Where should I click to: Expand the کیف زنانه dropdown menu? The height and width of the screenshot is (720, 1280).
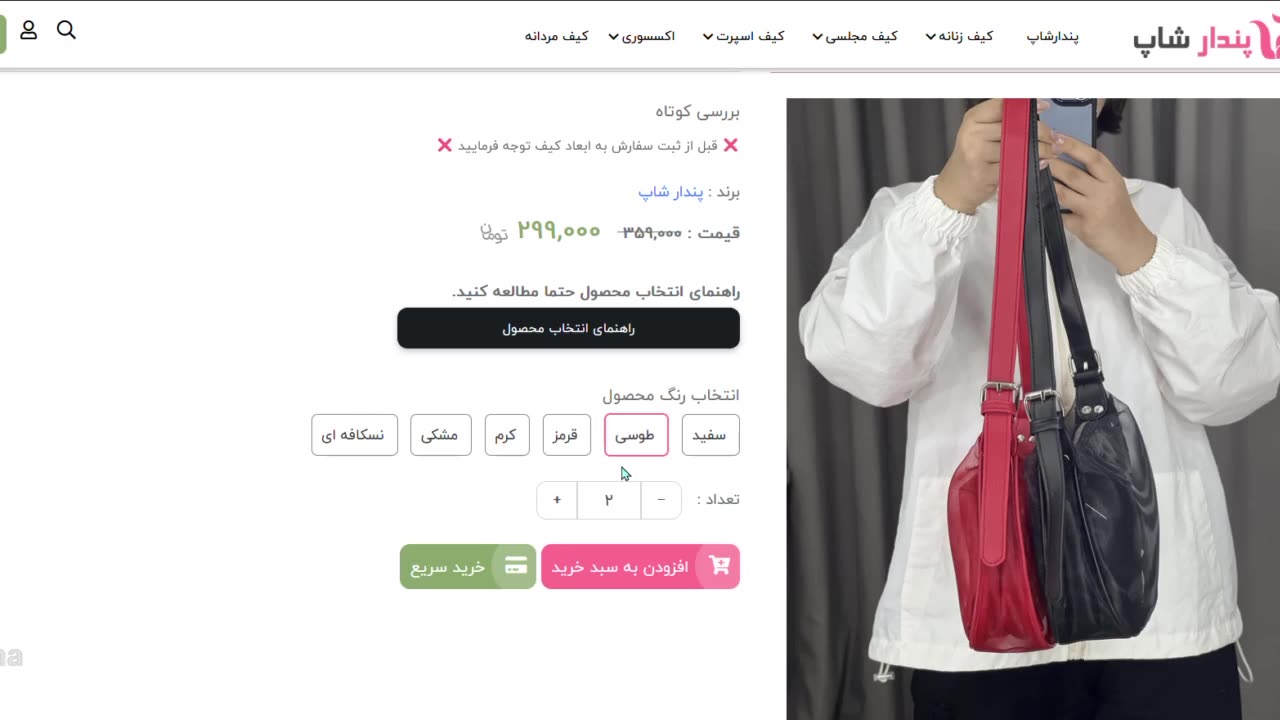pyautogui.click(x=959, y=36)
